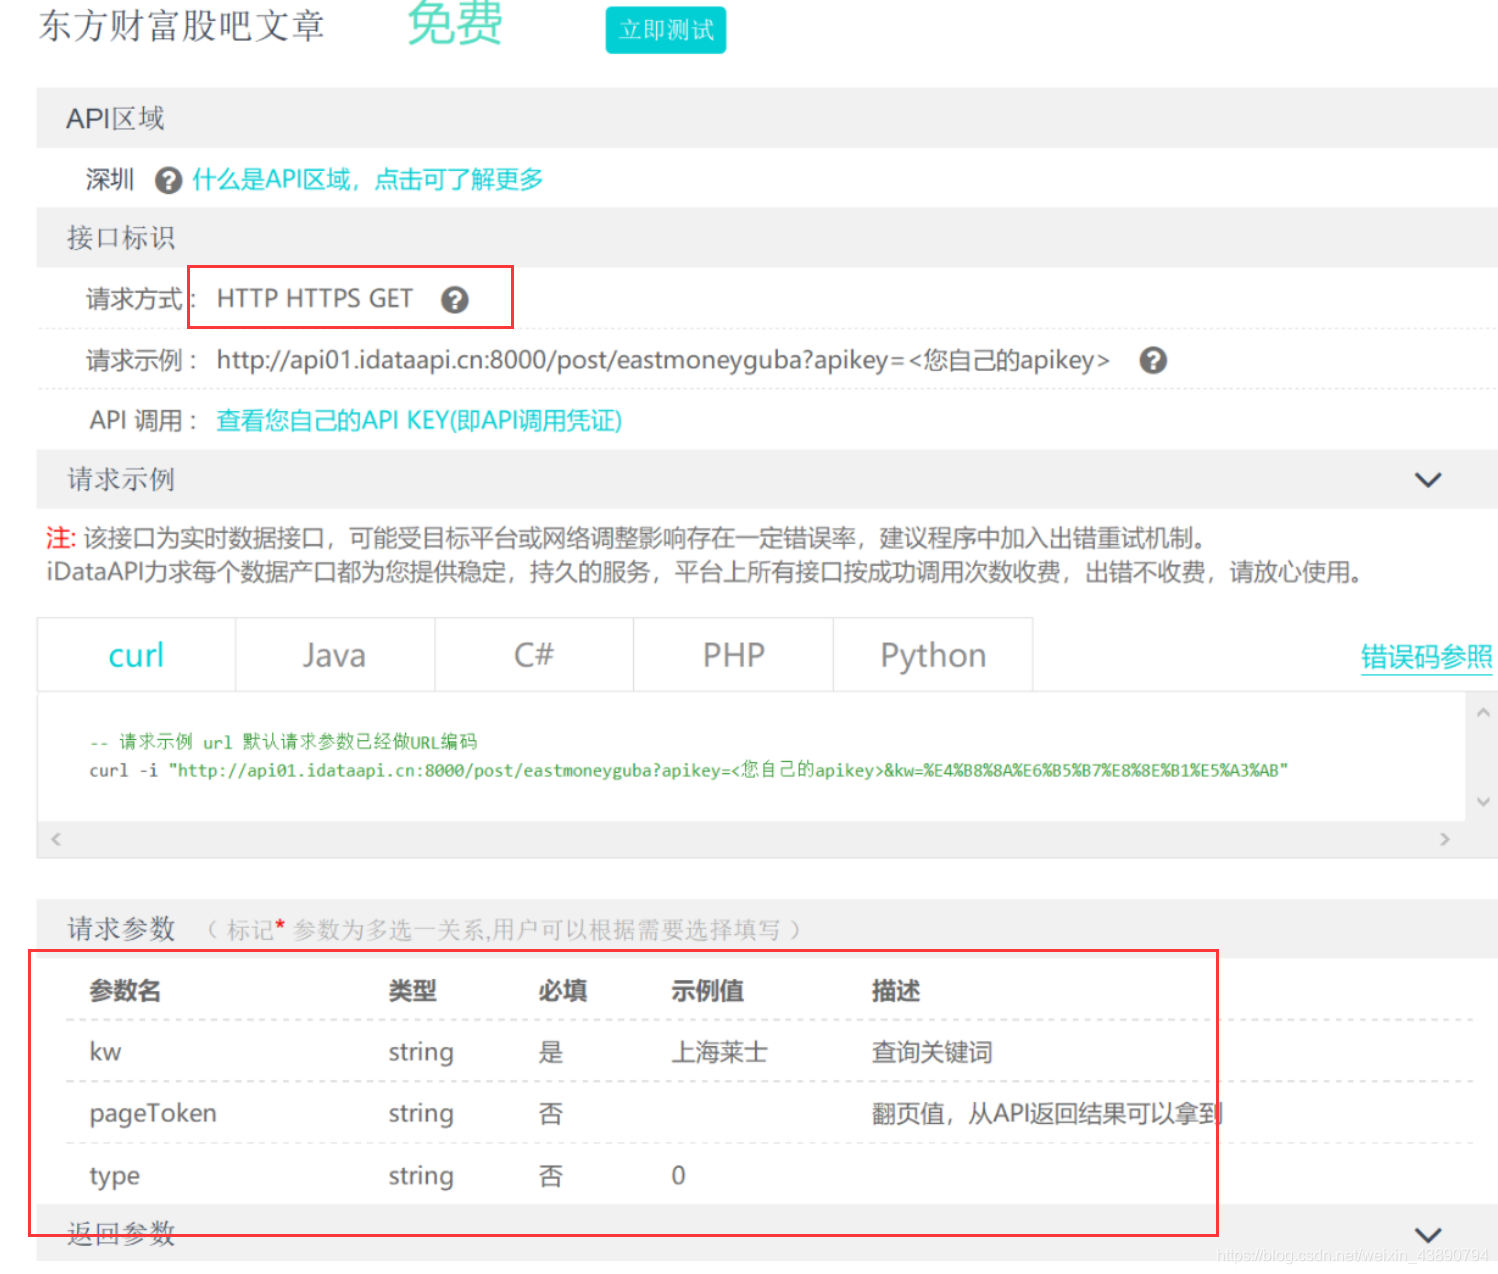Click help icon beside HTTP HTTPS GET

[455, 299]
